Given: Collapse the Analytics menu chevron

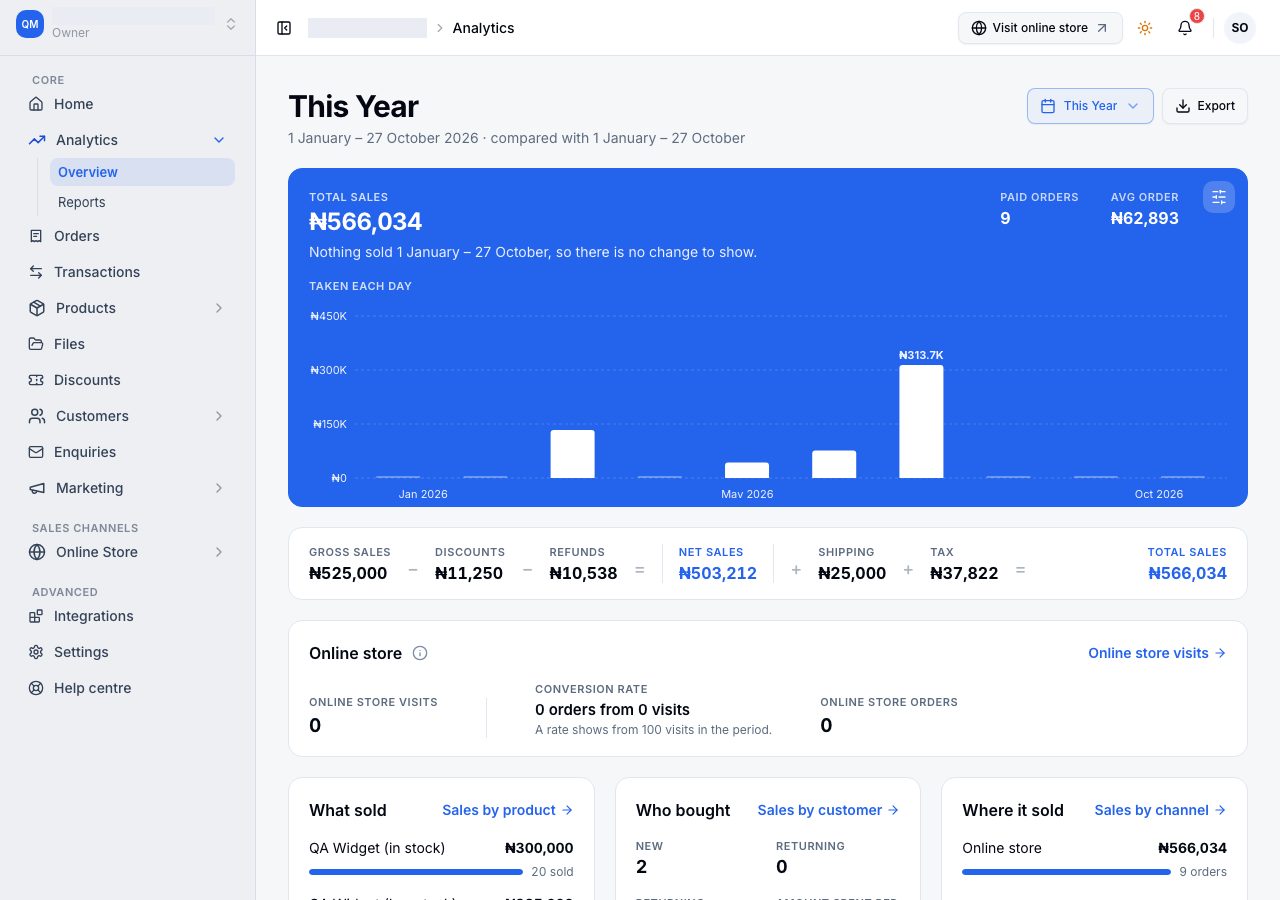Looking at the screenshot, I should click(x=219, y=140).
